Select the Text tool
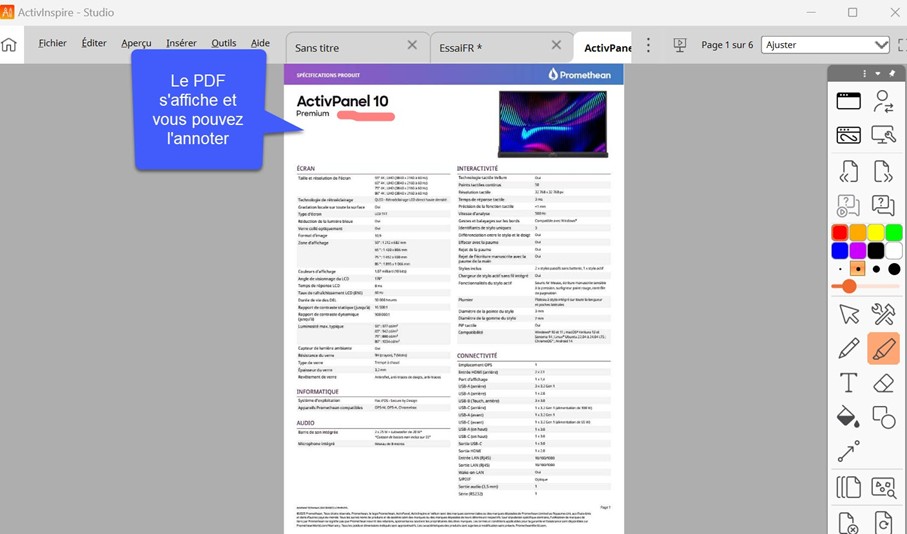The height and width of the screenshot is (534, 907). [x=849, y=382]
